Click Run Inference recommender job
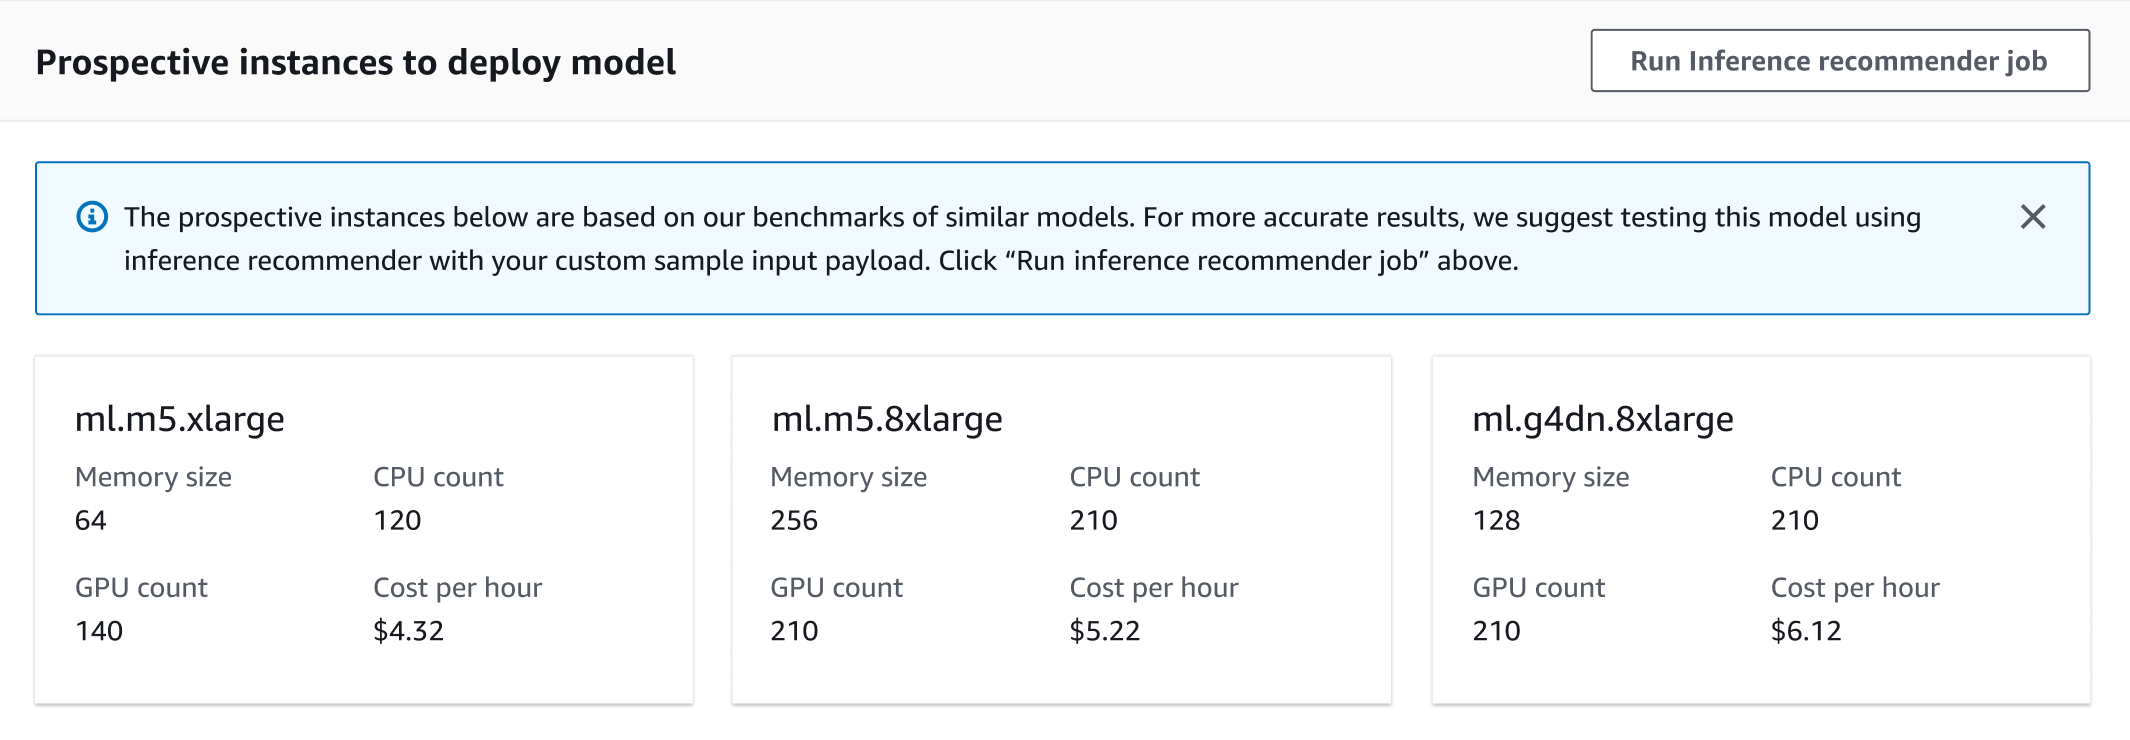2130x740 pixels. pyautogui.click(x=1840, y=60)
